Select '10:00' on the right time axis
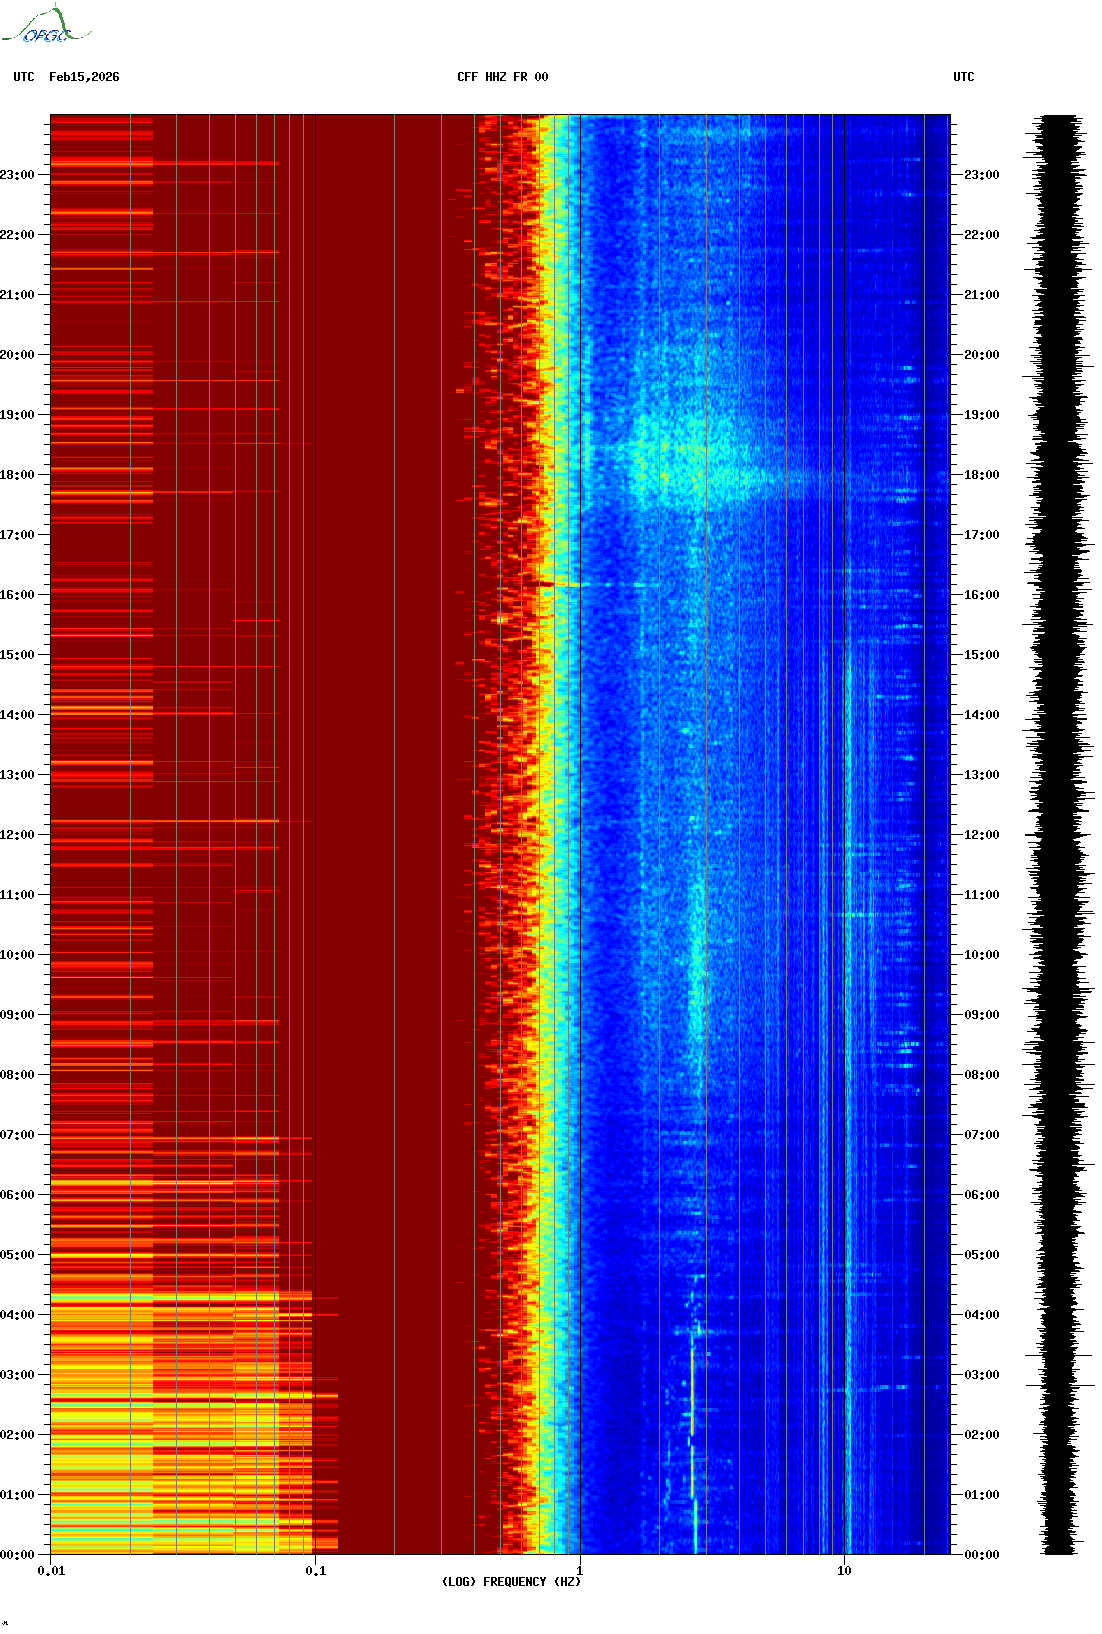 click(x=981, y=955)
